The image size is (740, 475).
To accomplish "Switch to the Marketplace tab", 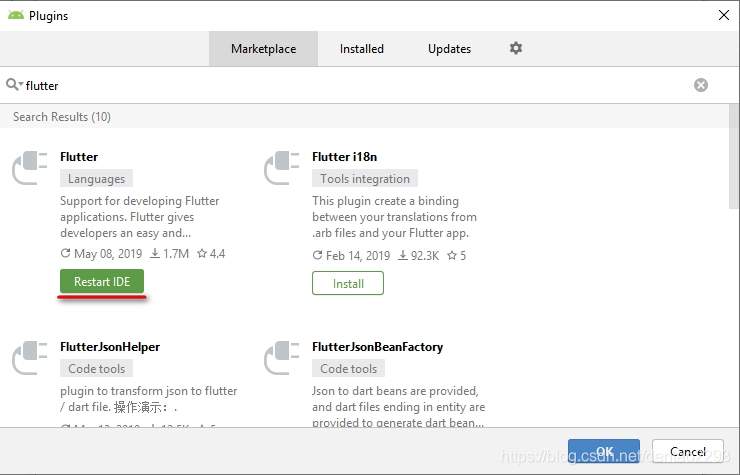I will pos(263,49).
